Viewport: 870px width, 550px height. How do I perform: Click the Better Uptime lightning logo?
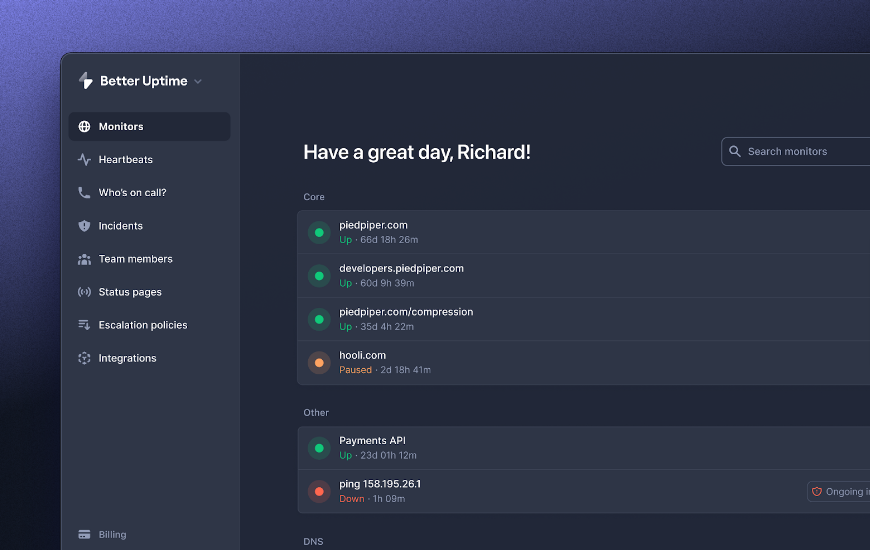(85, 81)
